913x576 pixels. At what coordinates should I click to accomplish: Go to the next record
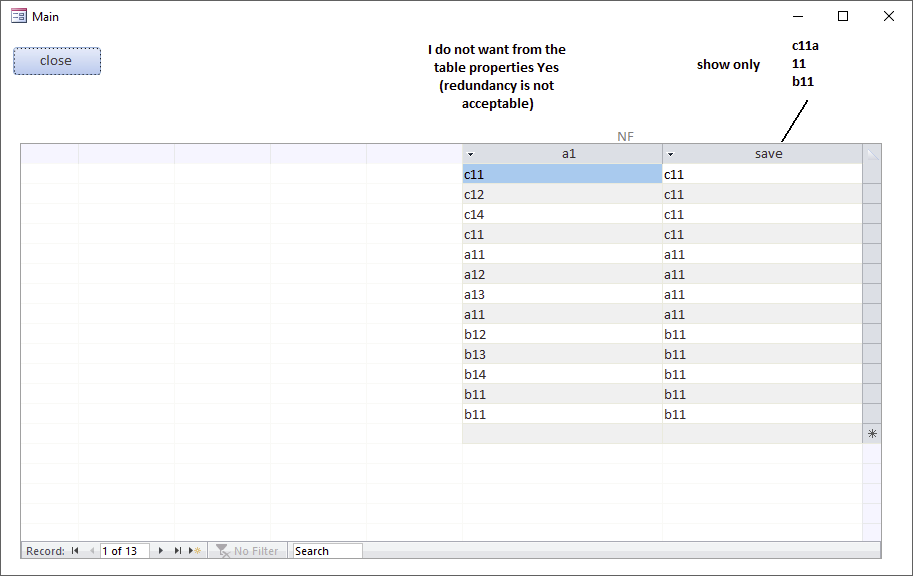161,550
